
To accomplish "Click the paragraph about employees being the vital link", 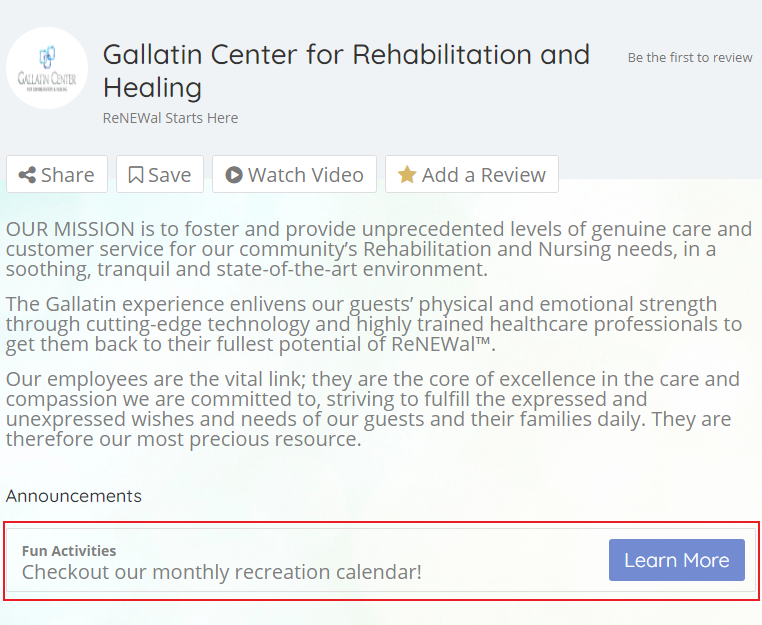I will [x=373, y=409].
